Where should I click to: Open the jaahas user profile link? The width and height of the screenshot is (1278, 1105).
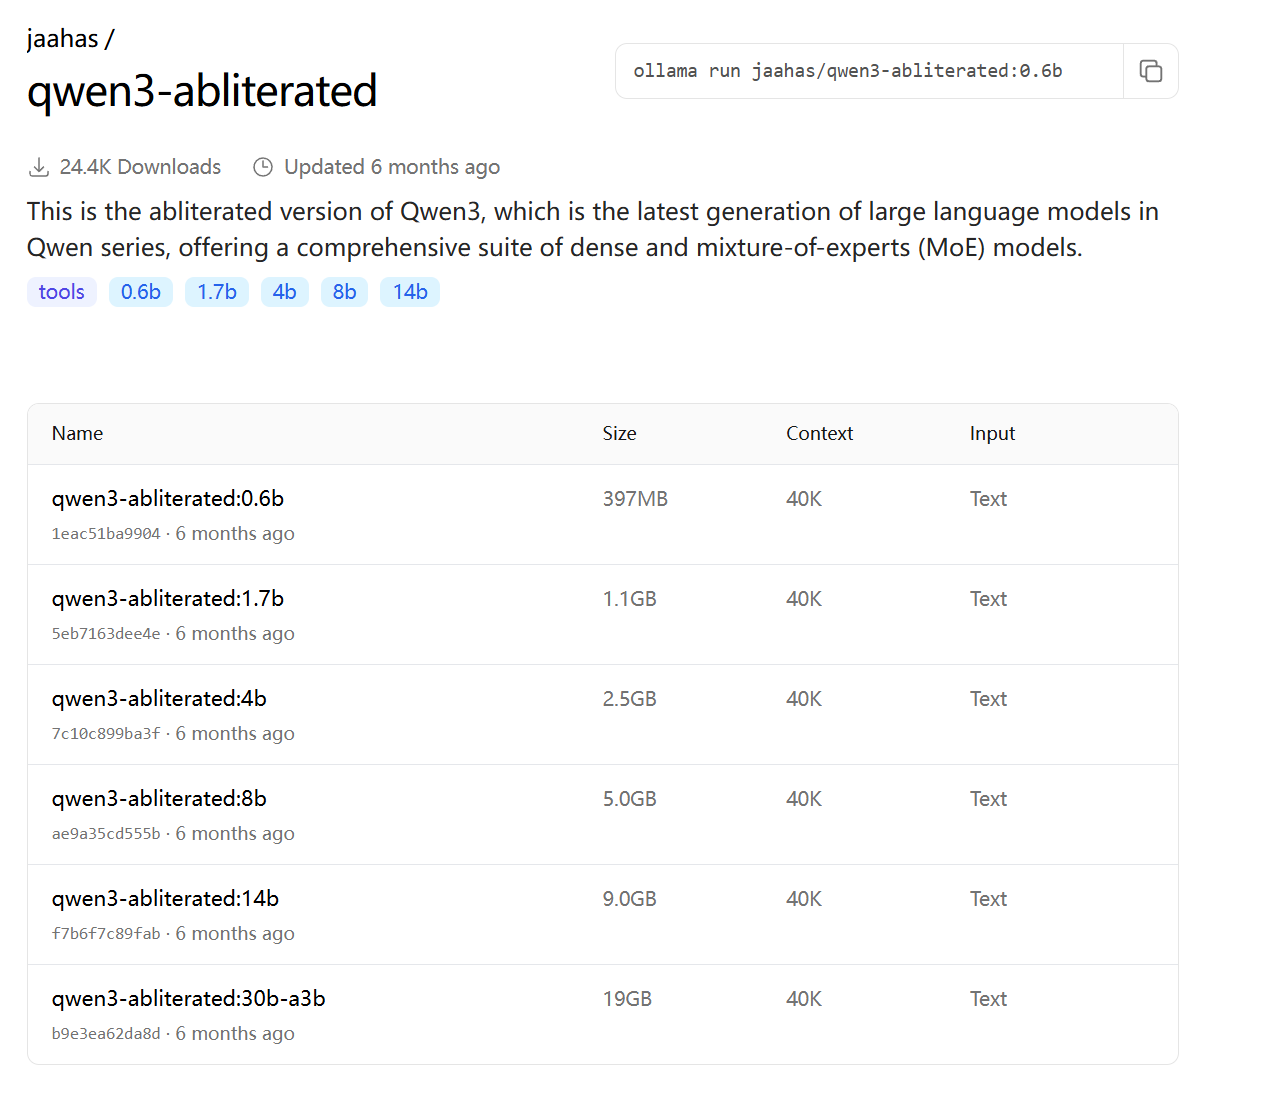62,39
